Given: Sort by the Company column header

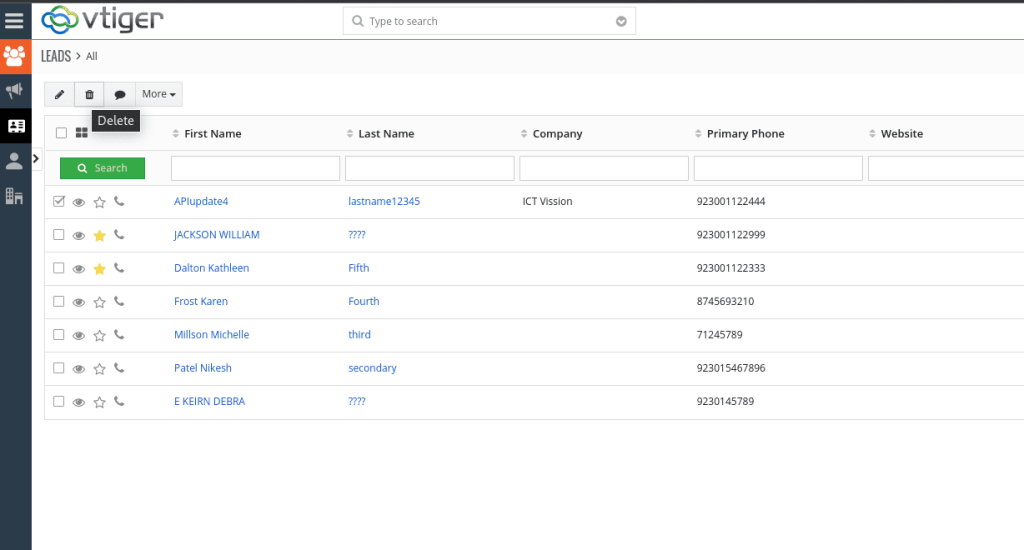Looking at the screenshot, I should [x=557, y=134].
